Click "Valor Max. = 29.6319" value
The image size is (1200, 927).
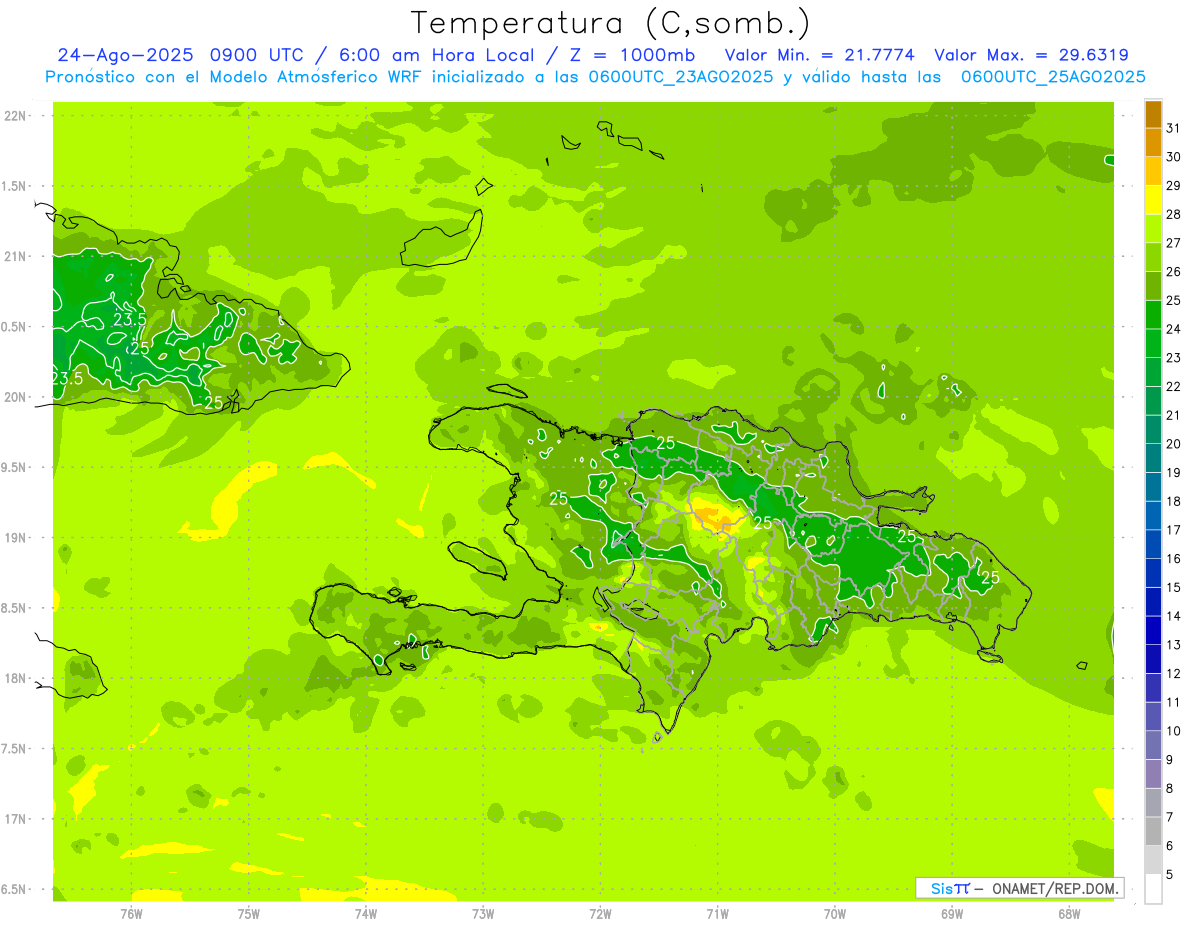tap(1031, 55)
